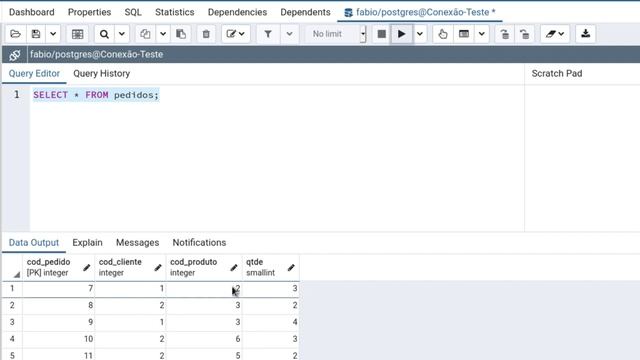
Task: Open the Dependencies tab
Action: [237, 12]
